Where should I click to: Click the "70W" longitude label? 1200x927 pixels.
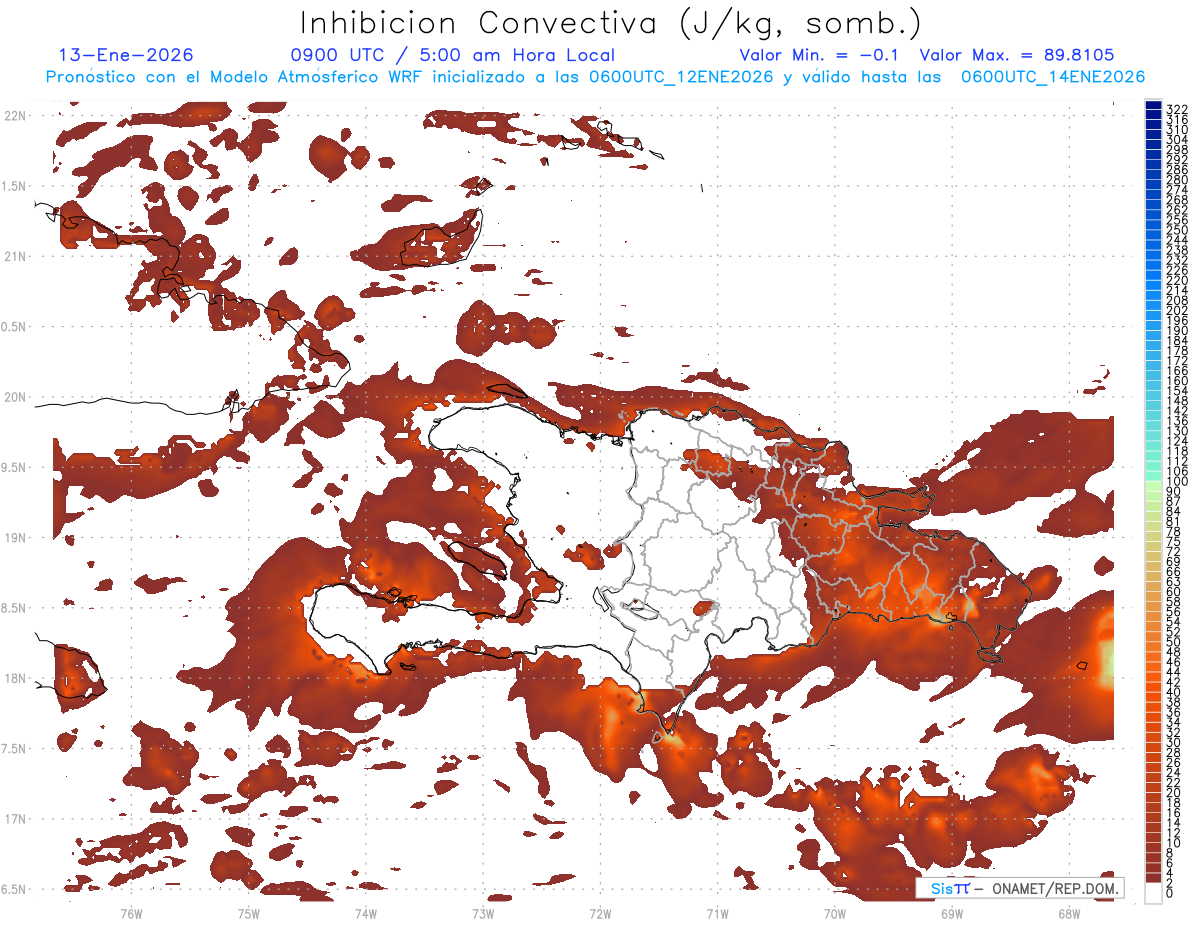[835, 913]
